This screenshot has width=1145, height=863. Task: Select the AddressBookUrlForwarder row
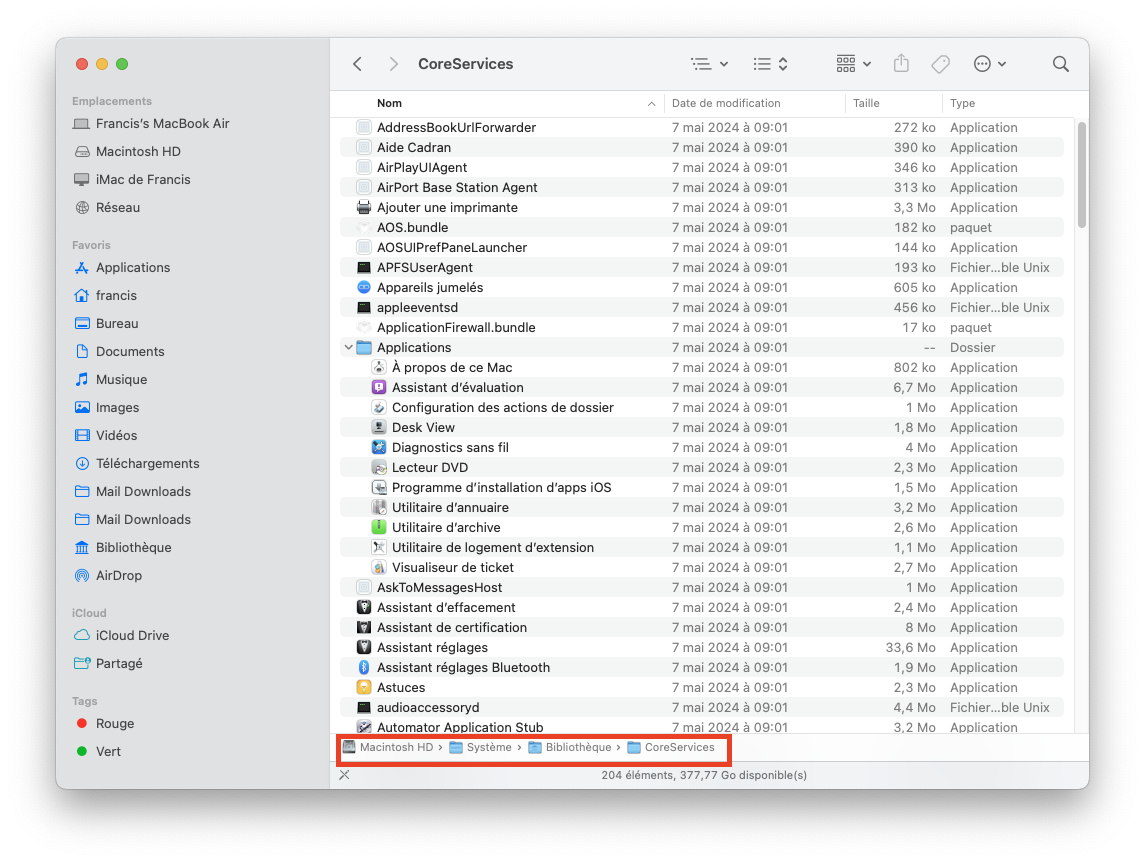pos(702,128)
